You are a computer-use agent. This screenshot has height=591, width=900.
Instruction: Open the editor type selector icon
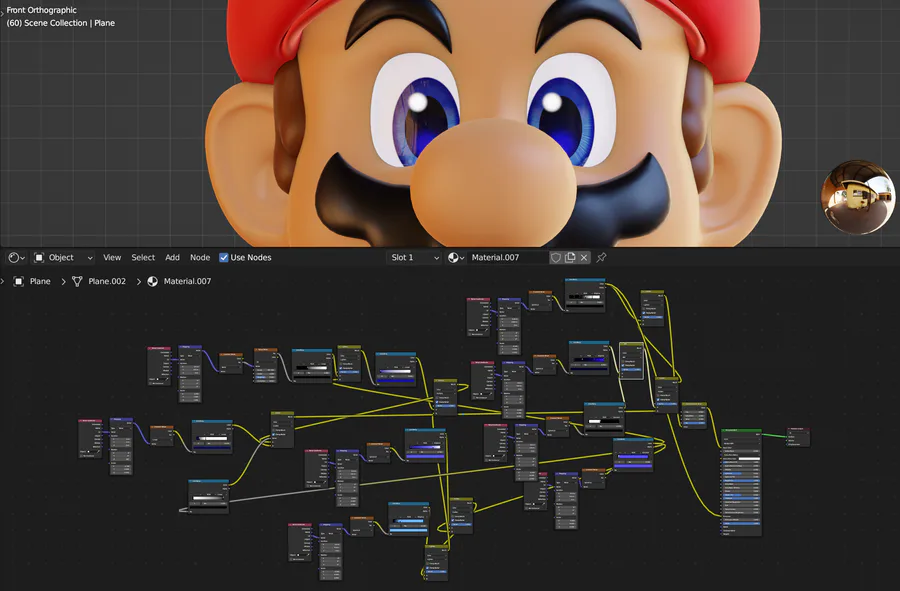click(16, 258)
